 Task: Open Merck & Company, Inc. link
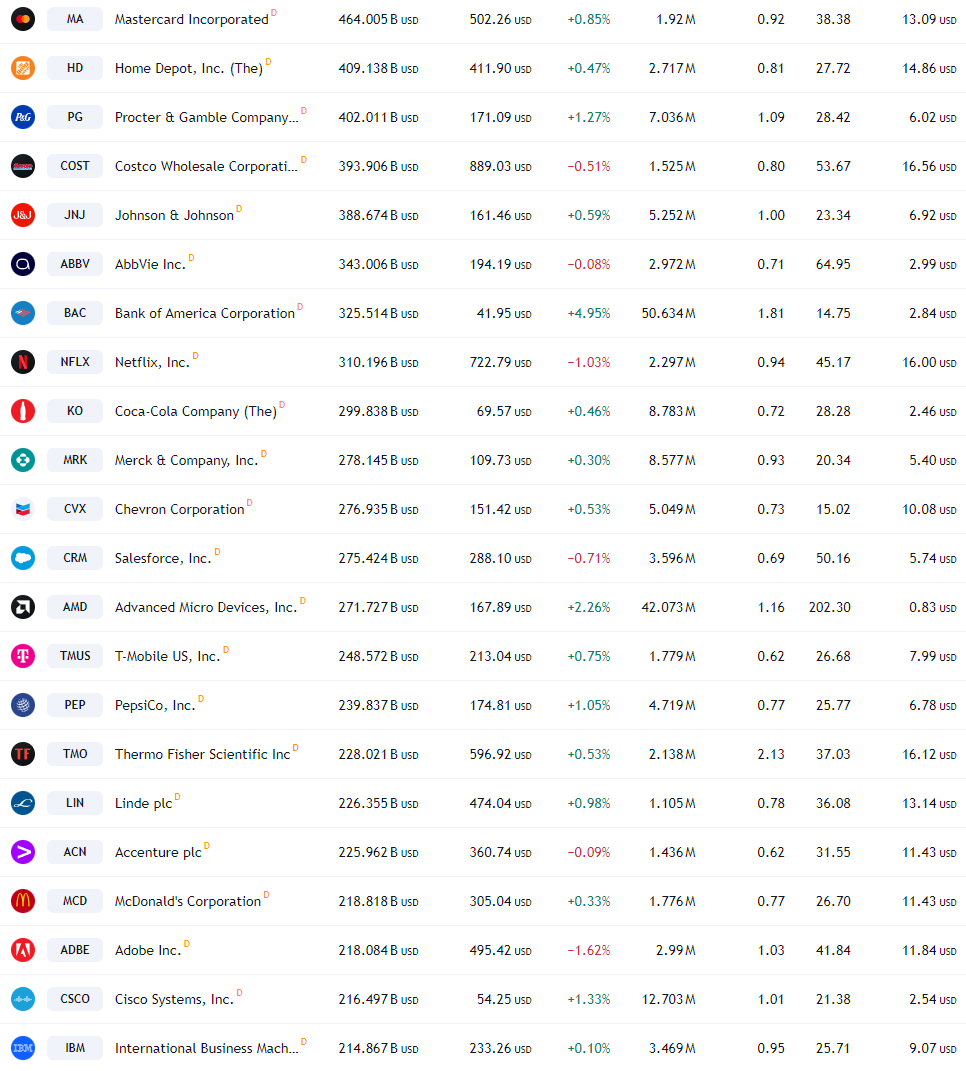tap(187, 460)
